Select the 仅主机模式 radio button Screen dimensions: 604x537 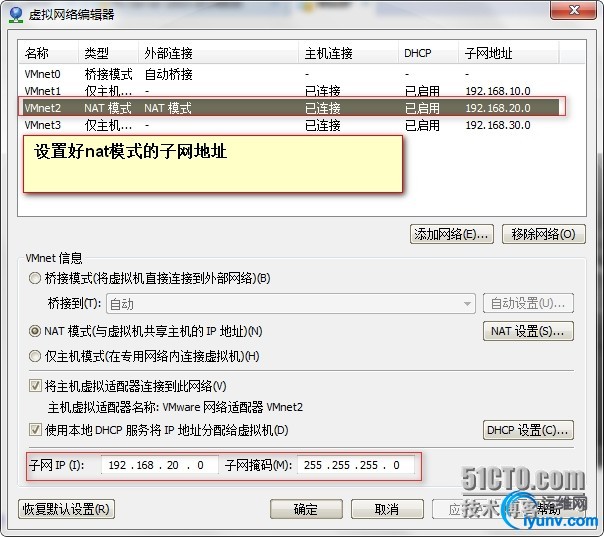35,356
